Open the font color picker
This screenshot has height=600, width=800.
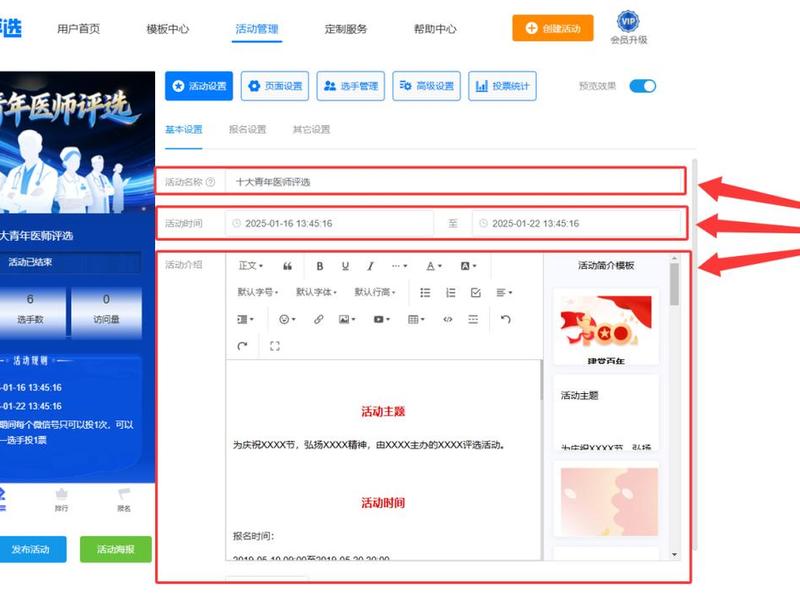(434, 266)
